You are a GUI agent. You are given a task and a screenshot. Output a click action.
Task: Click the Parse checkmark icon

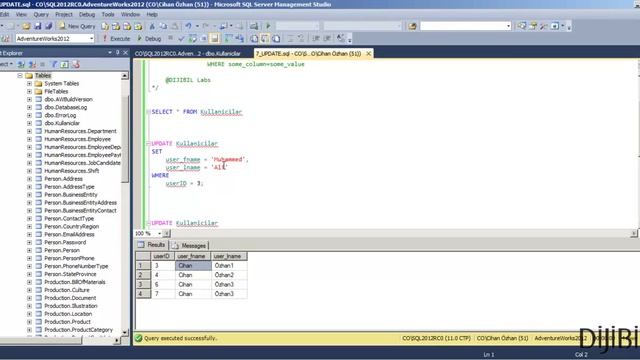[181, 39]
